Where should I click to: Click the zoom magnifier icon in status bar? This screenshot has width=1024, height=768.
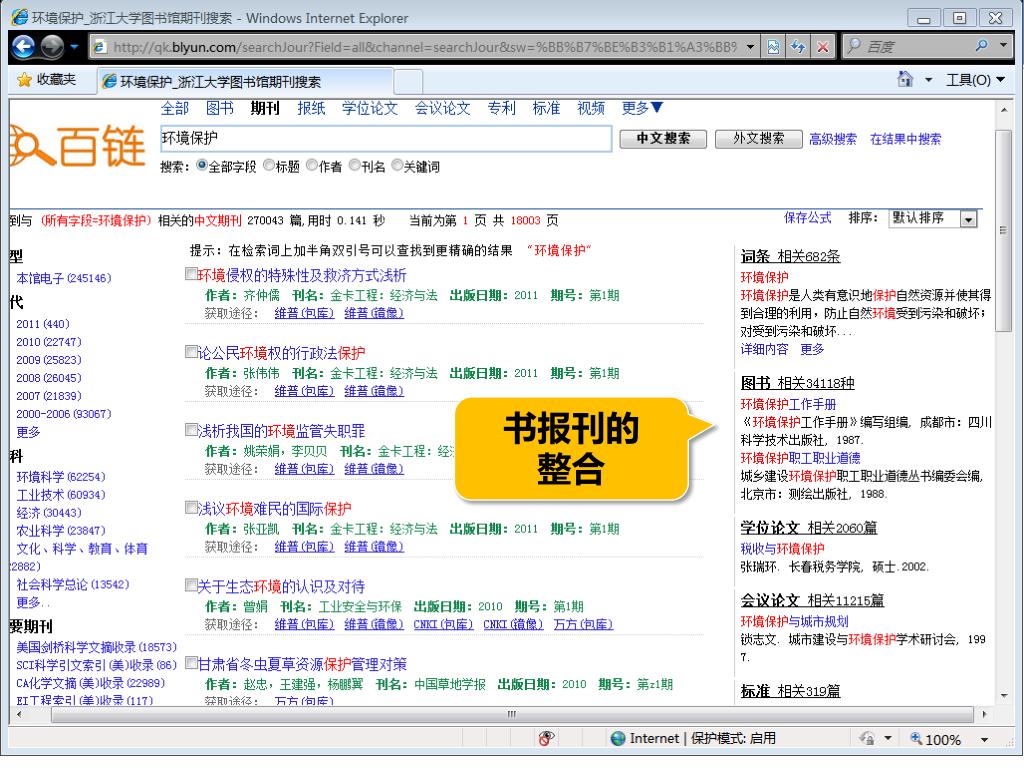tap(916, 739)
